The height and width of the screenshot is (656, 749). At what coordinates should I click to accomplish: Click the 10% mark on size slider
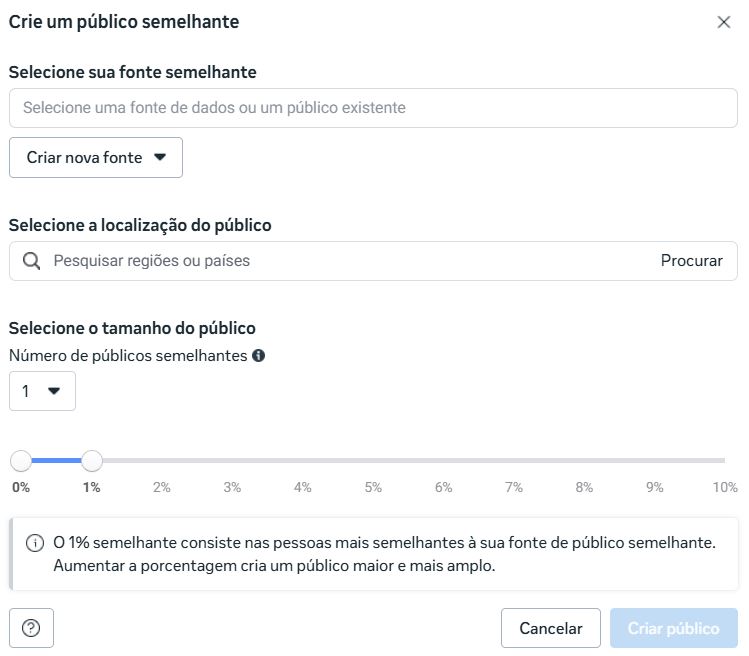[x=724, y=487]
